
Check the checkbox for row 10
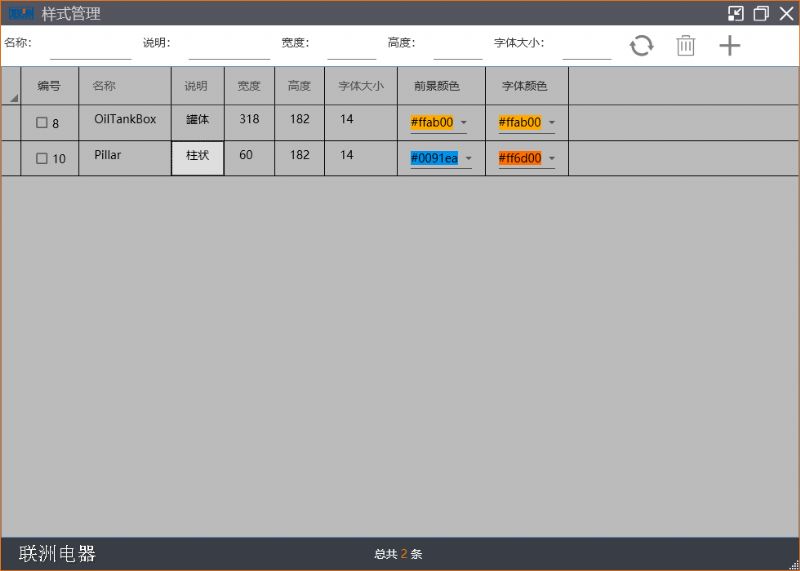(42, 158)
